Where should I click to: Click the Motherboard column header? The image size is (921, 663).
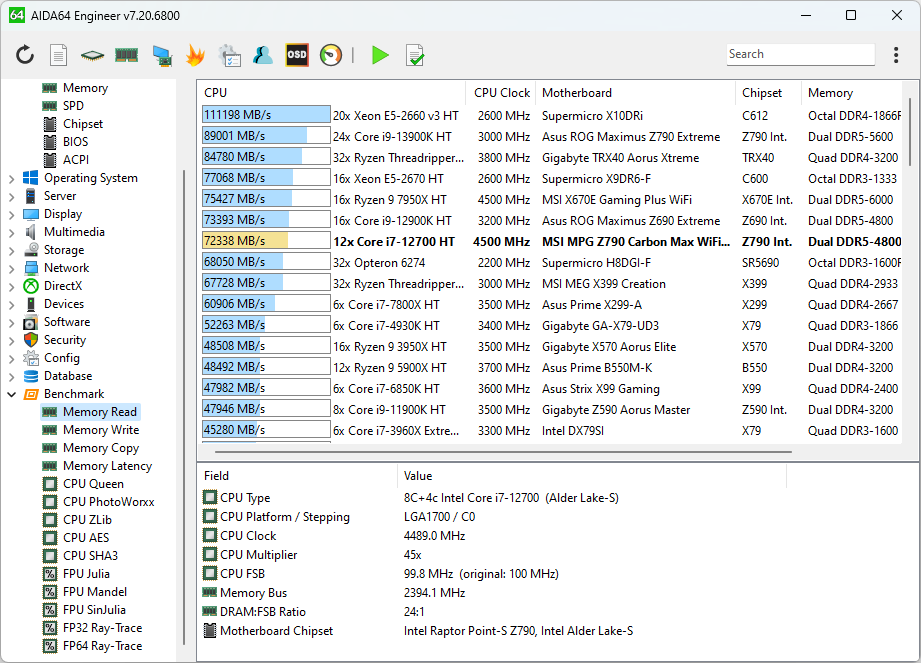point(576,93)
